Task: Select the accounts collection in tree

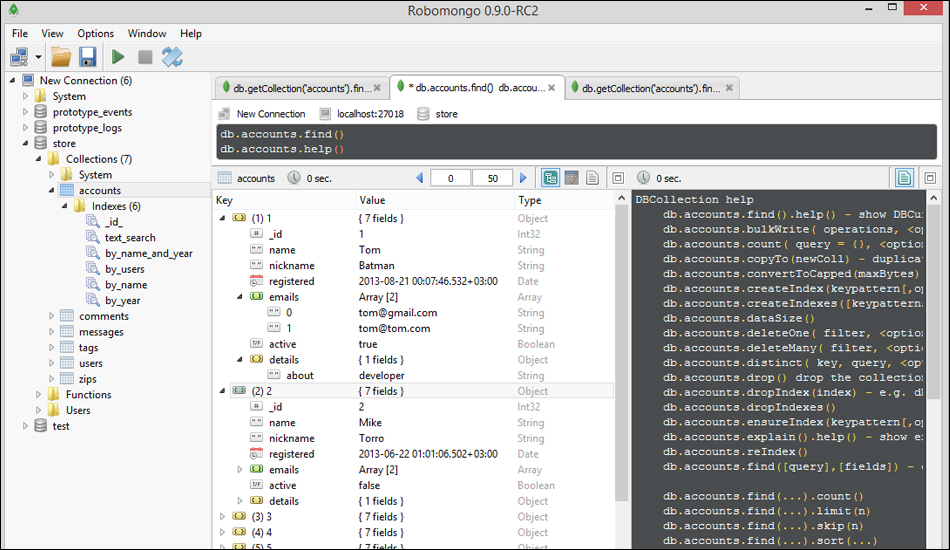Action: (x=99, y=190)
